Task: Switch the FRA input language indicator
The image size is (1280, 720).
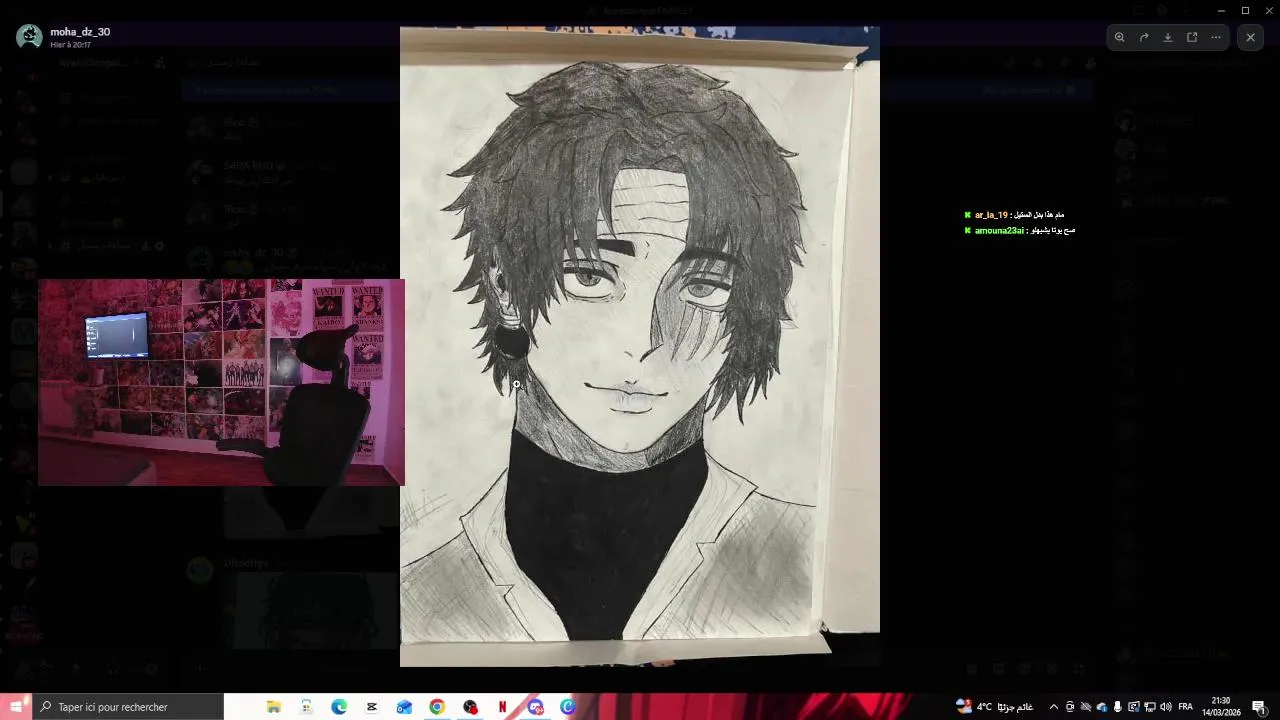Action: click(1186, 707)
